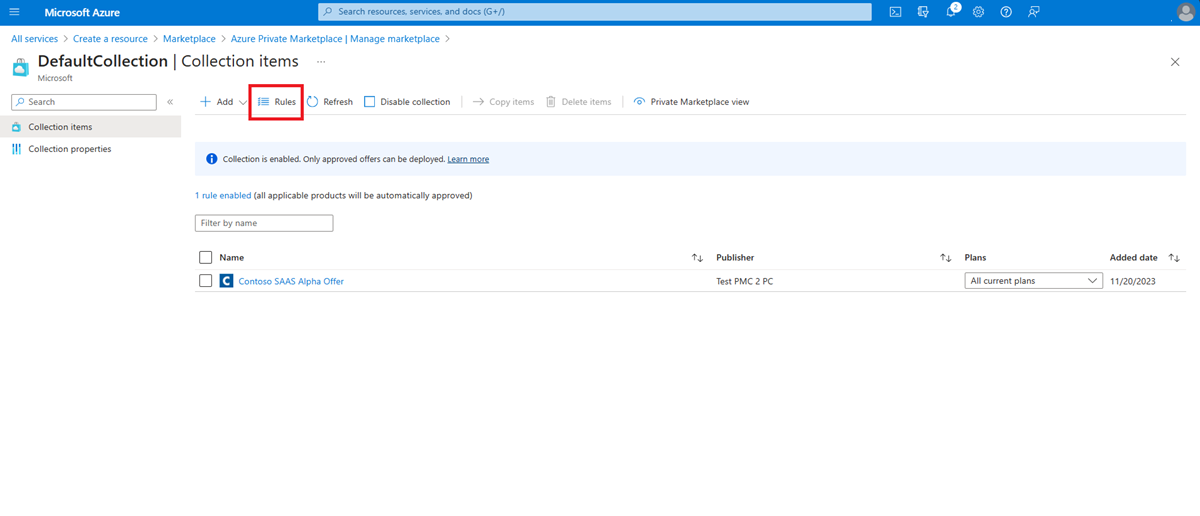Tick the select-all checkbox in table header

(205, 258)
